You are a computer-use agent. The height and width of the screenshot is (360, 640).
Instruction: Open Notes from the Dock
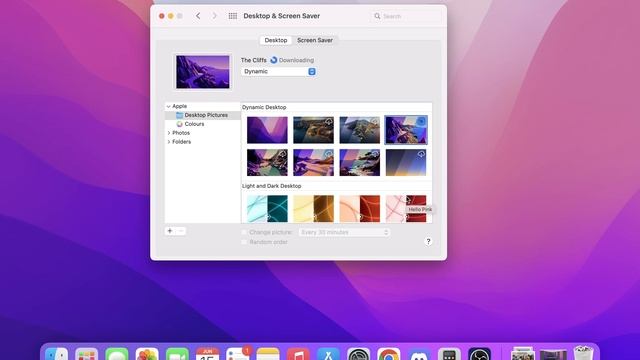268,354
